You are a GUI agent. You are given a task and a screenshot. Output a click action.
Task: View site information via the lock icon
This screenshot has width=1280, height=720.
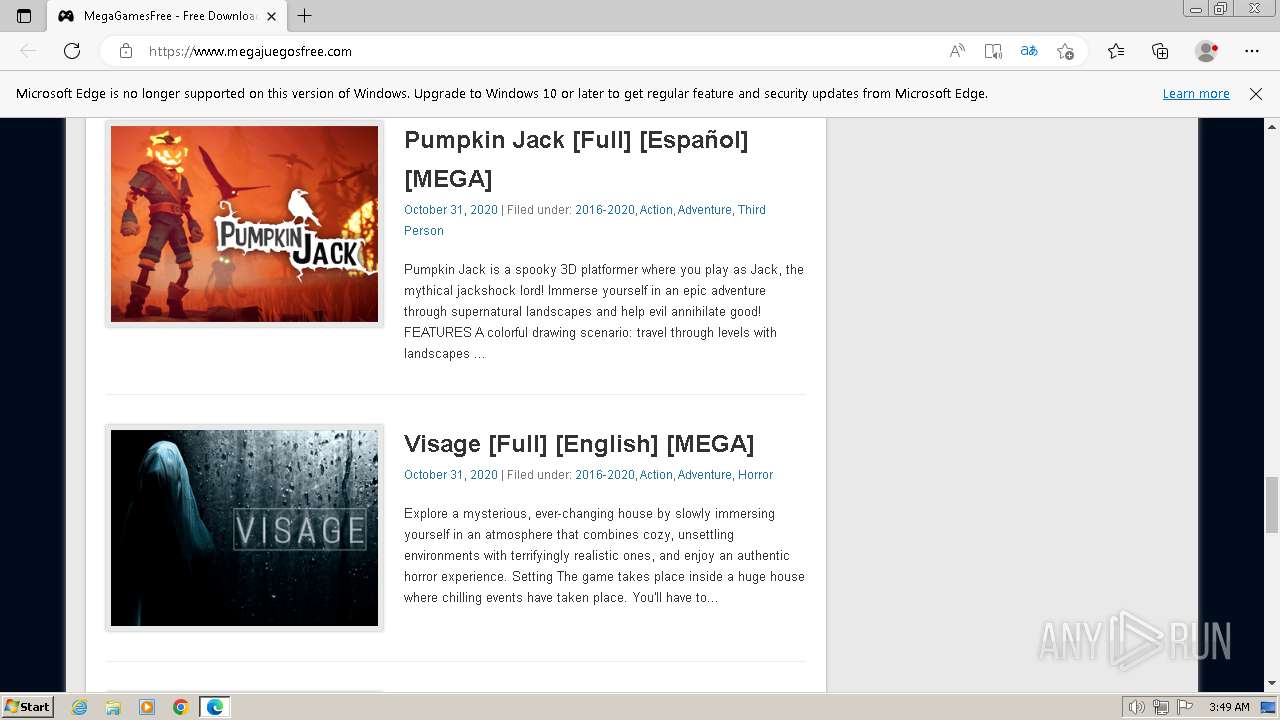click(126, 51)
